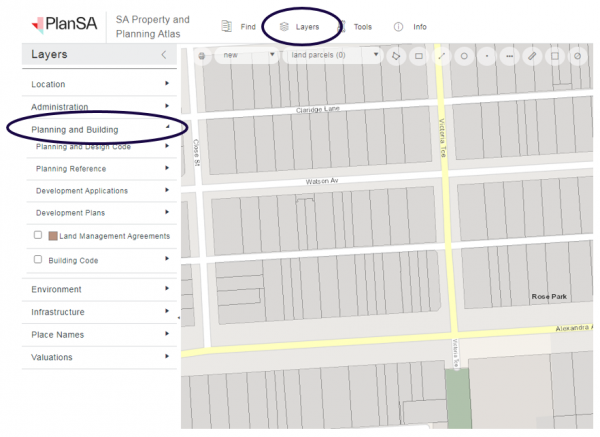Select the rectangle selection tool in toolbar
Image resolution: width=600 pixels, height=437 pixels.
pos(419,56)
